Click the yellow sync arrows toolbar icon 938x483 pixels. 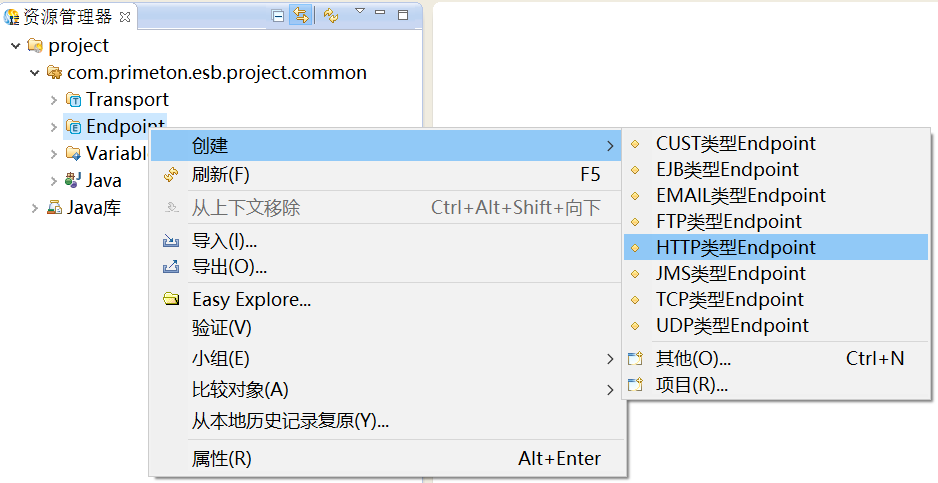click(331, 16)
